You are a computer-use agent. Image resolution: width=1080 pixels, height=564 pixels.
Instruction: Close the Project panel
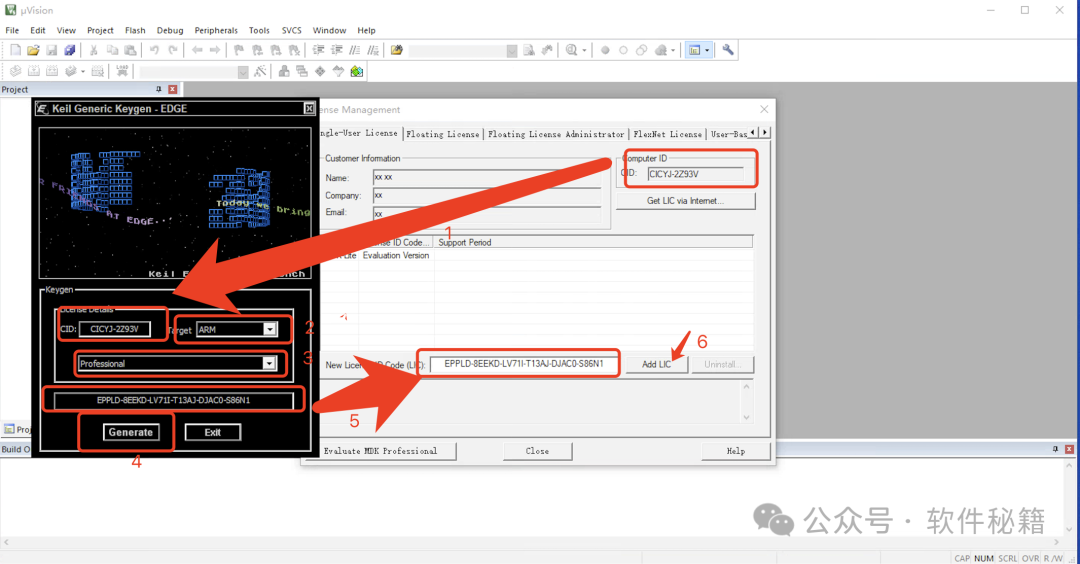click(173, 90)
